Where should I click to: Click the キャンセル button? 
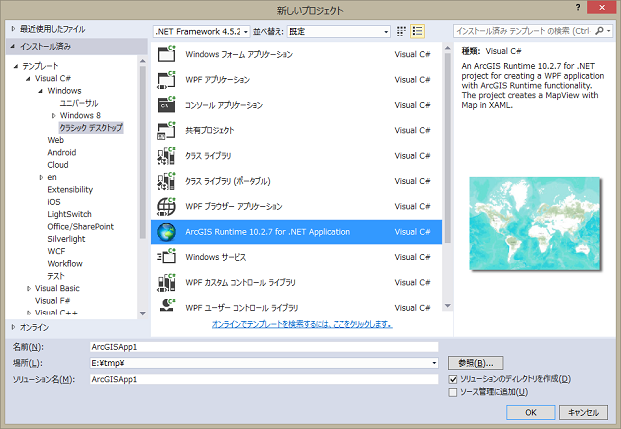(x=583, y=412)
